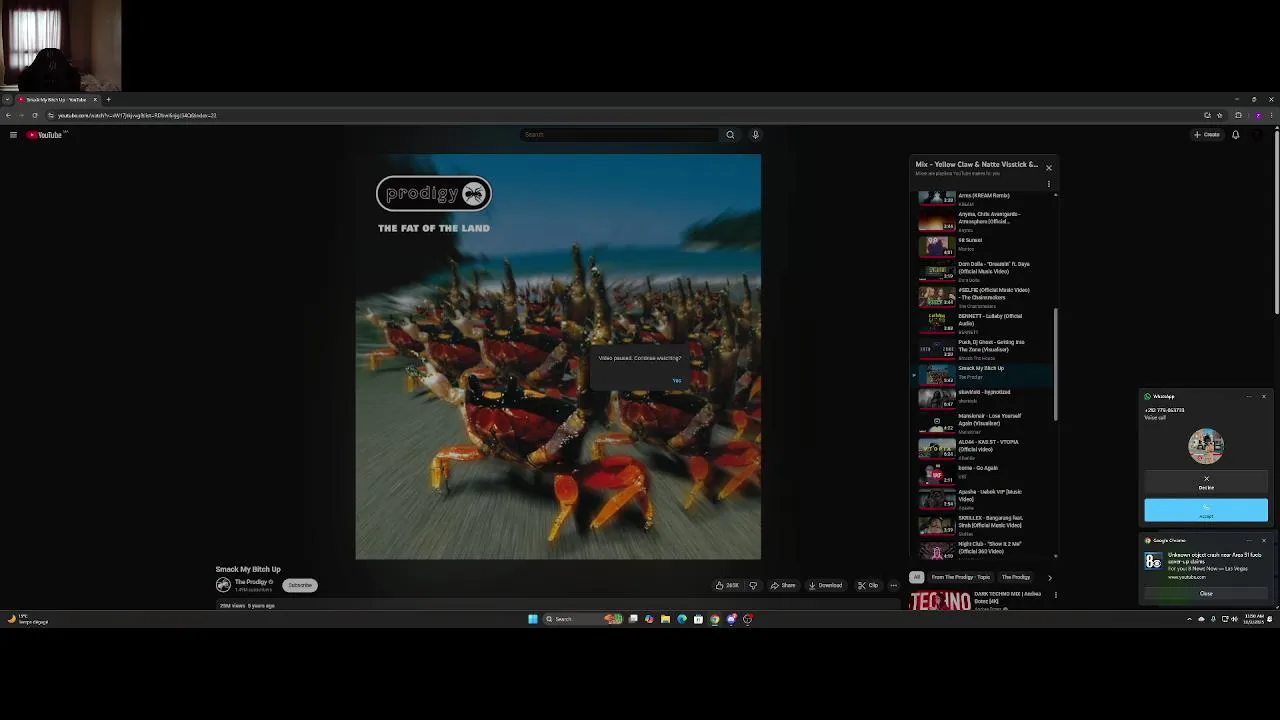Play SKRILLEX - Bangarang feat. Sirah
The height and width of the screenshot is (720, 1280).
click(x=984, y=525)
